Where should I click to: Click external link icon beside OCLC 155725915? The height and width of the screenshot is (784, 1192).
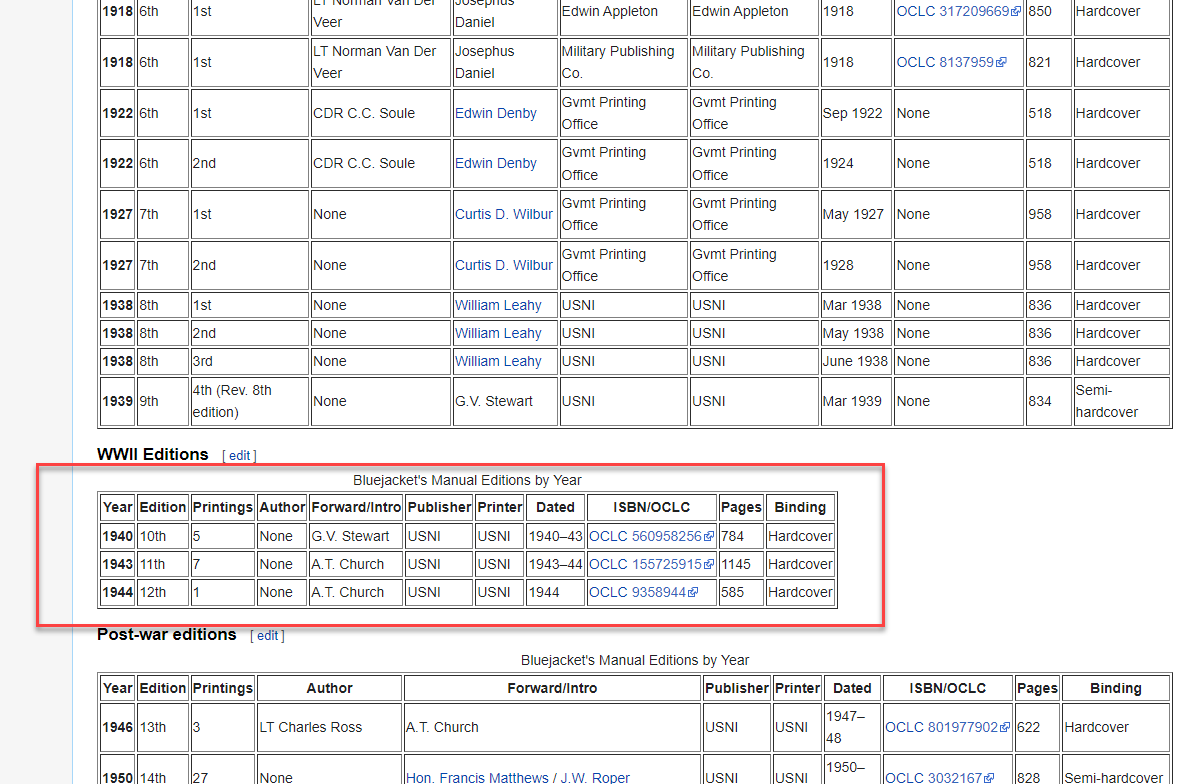(x=709, y=564)
